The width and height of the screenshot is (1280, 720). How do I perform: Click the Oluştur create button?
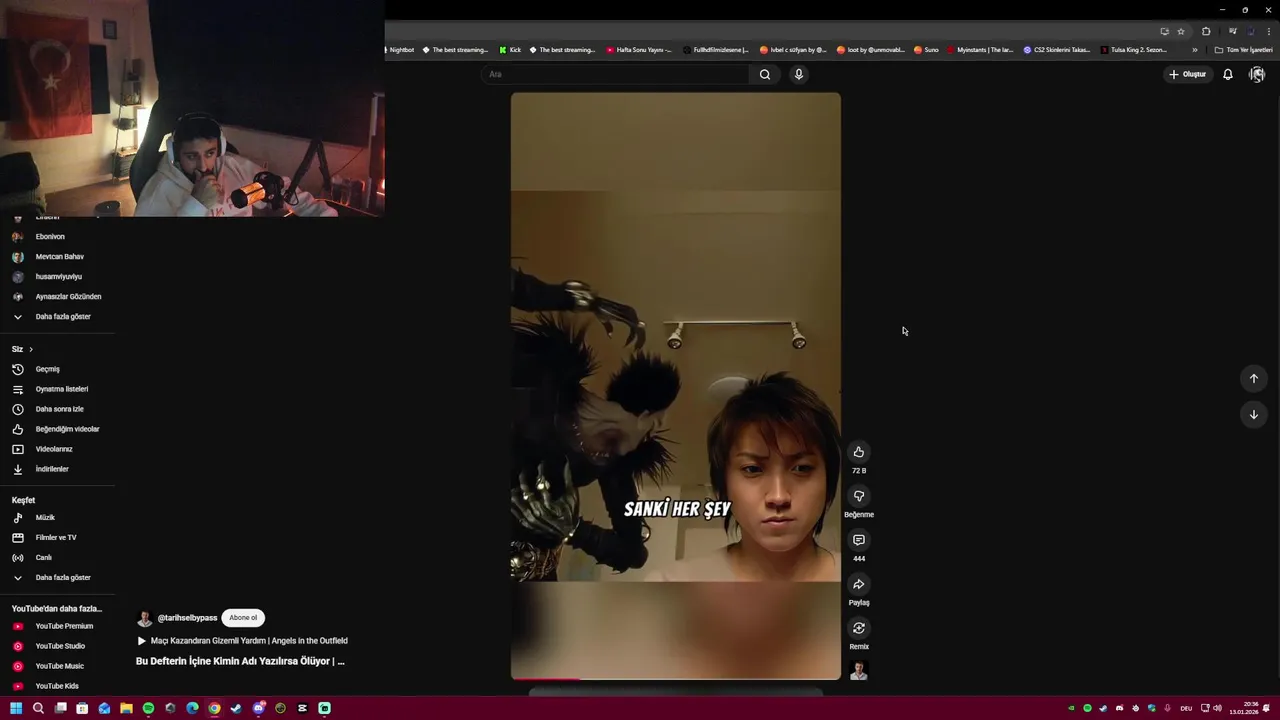coord(1188,74)
